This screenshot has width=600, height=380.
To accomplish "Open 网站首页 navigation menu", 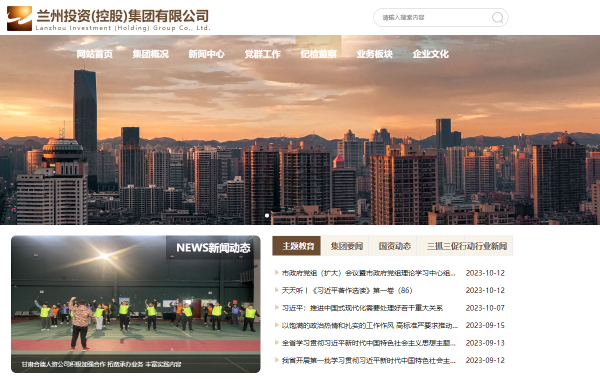I will click(95, 54).
